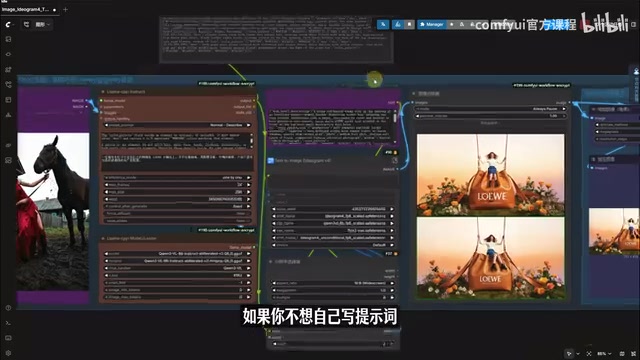
Task: Open the 图形 dropdown in top-left toolbar
Action: pyautogui.click(x=42, y=24)
